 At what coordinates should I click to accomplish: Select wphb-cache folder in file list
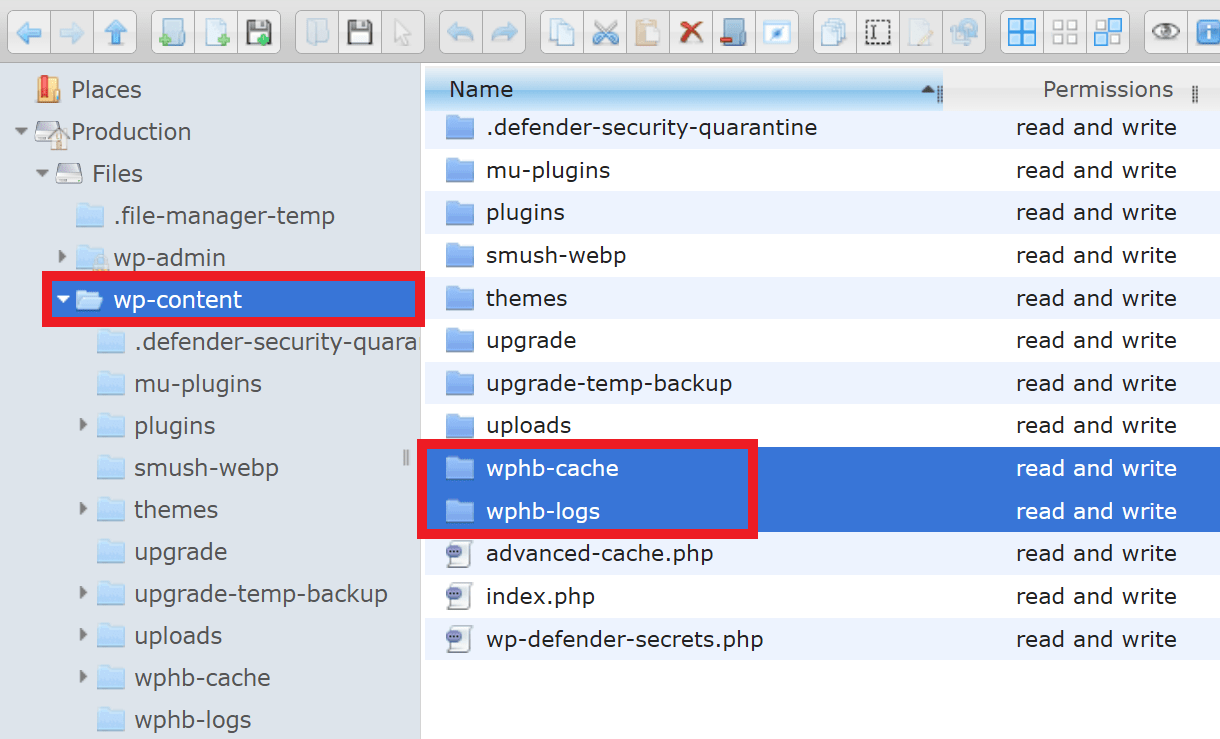coord(822,468)
